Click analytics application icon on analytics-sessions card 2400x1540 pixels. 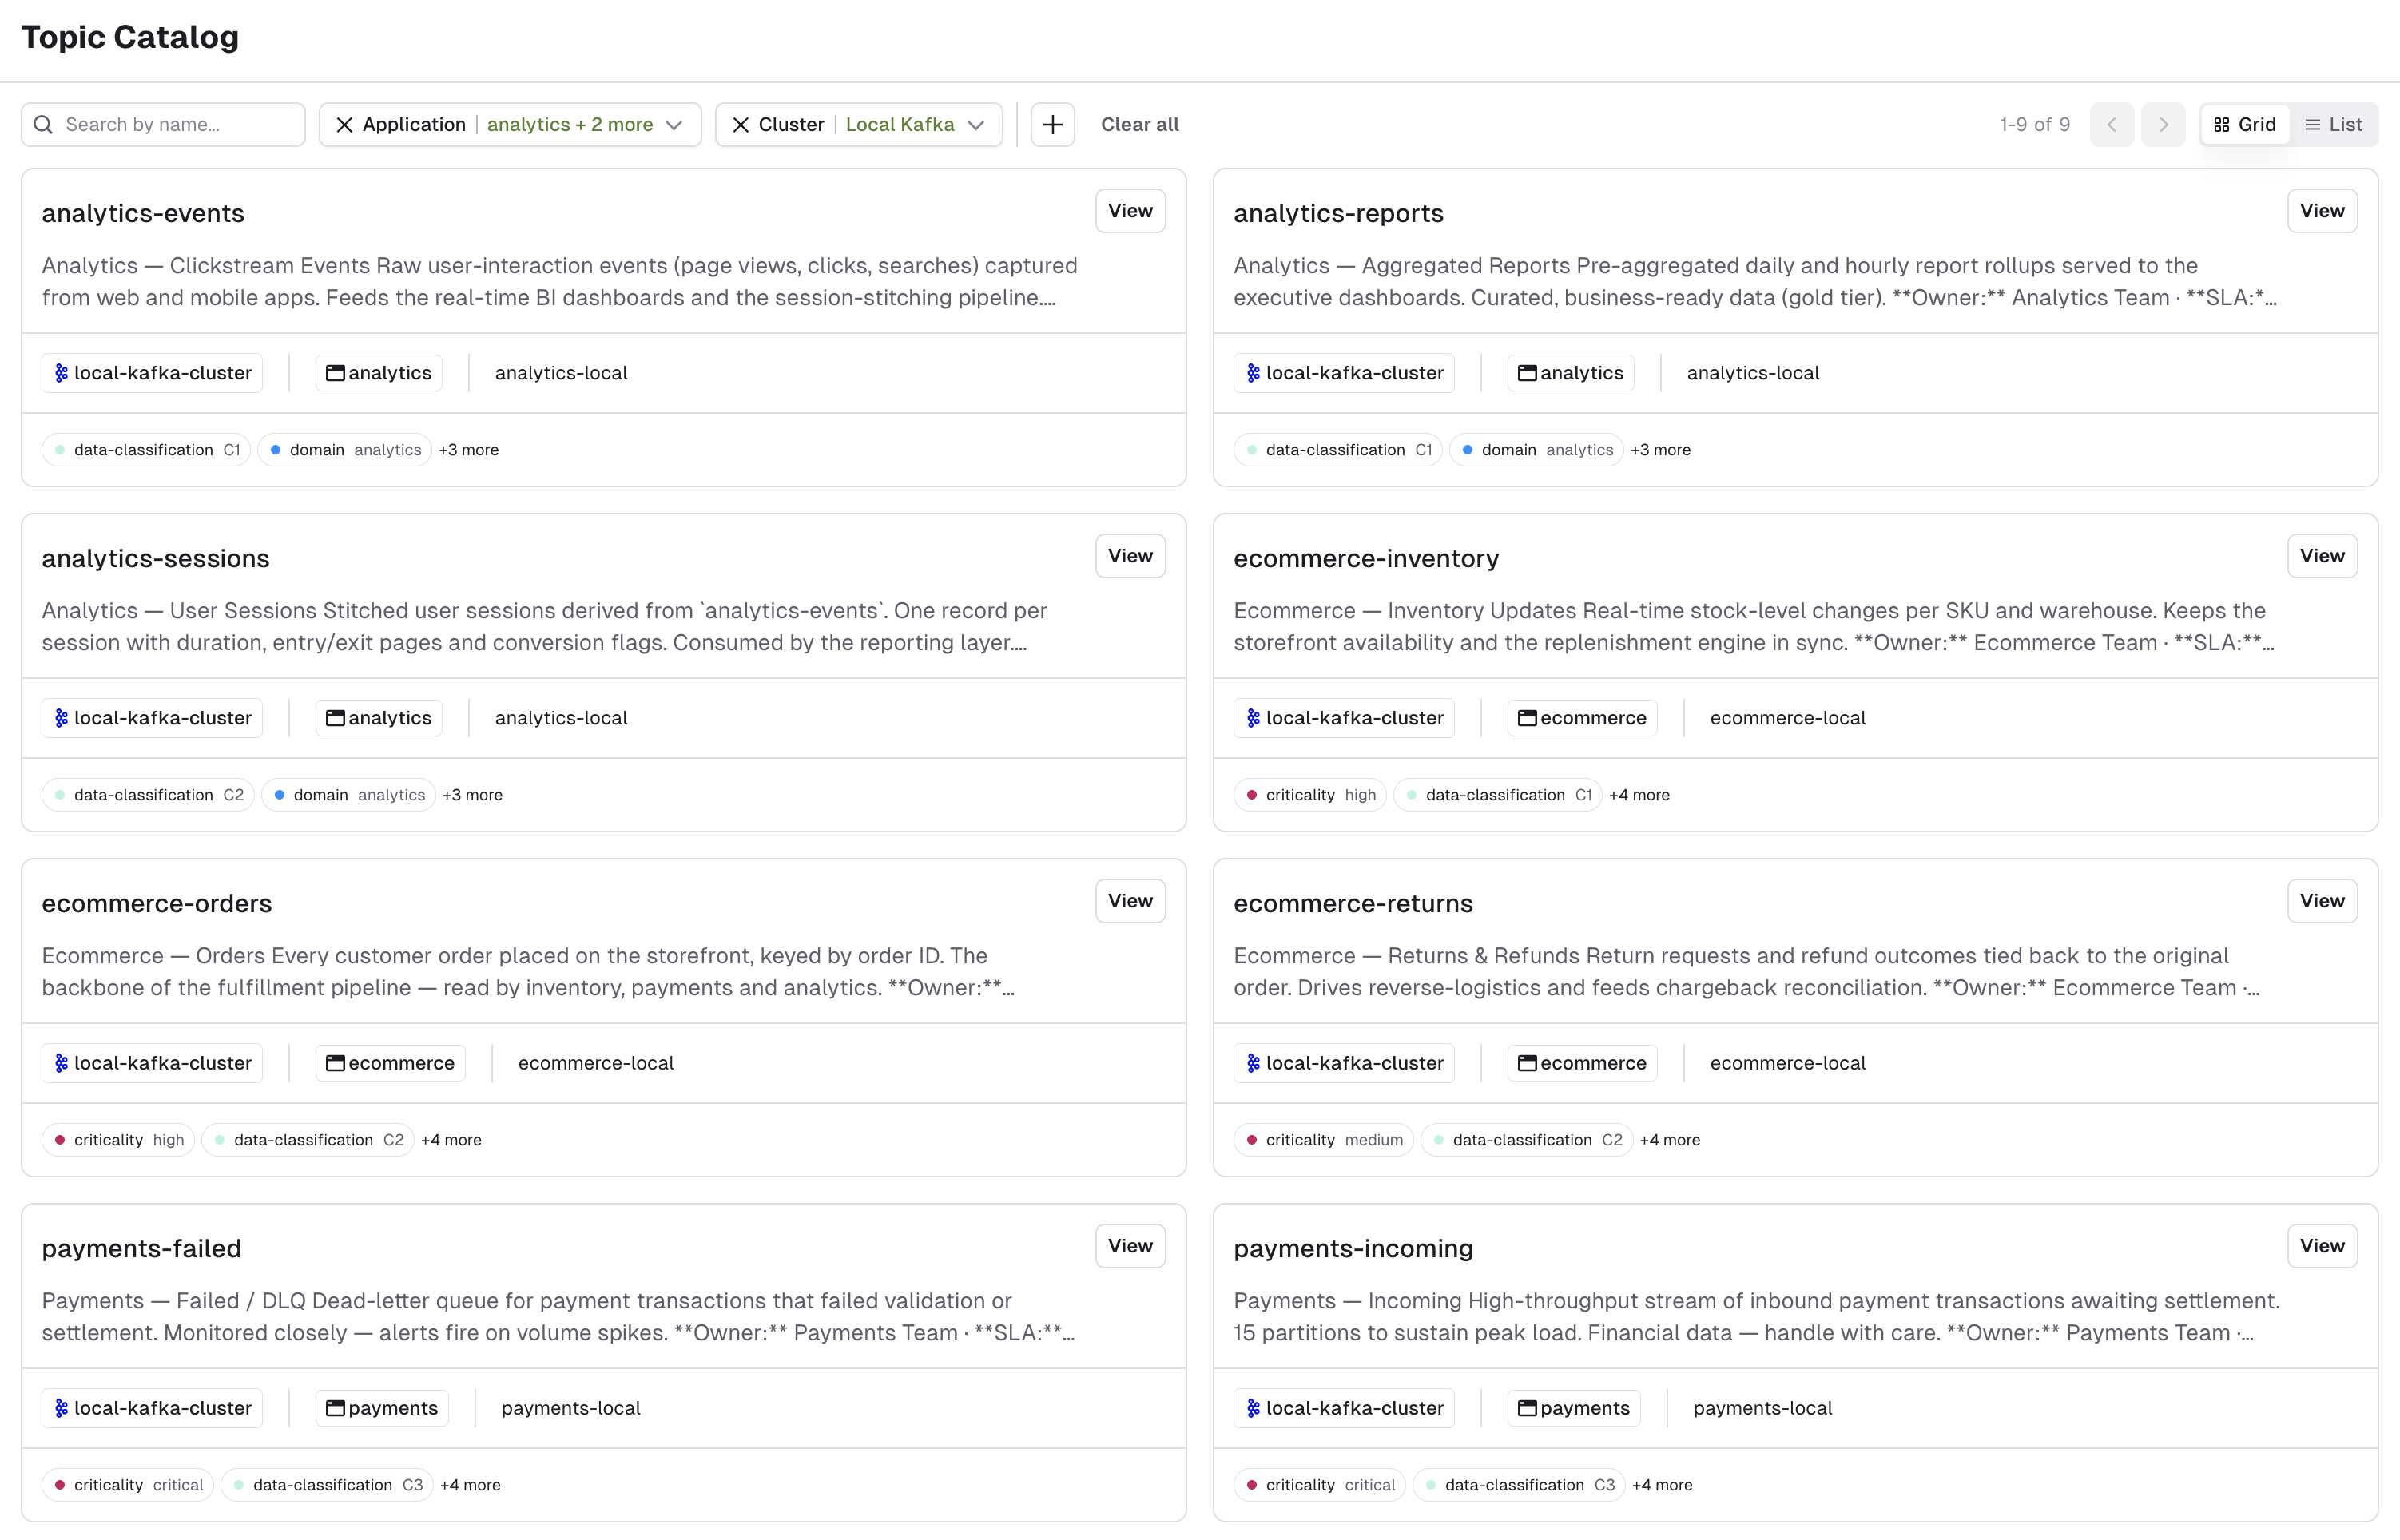(x=335, y=718)
